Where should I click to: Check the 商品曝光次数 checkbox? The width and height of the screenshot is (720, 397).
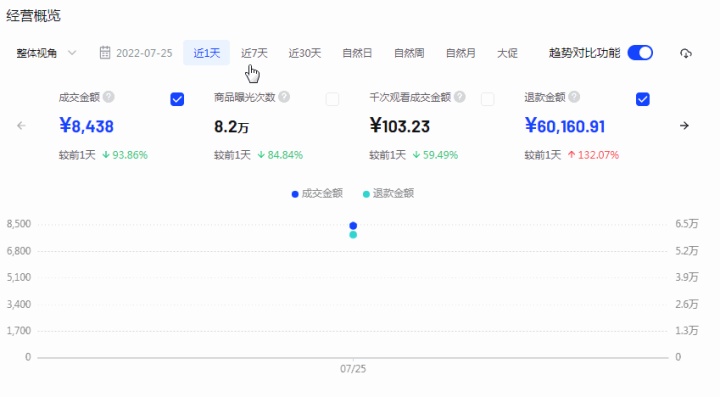tap(332, 99)
